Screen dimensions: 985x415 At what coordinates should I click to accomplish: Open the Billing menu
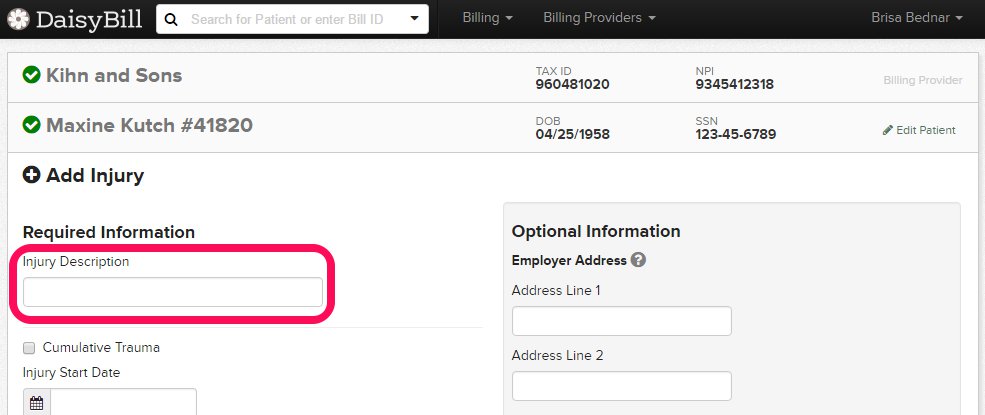coord(487,18)
